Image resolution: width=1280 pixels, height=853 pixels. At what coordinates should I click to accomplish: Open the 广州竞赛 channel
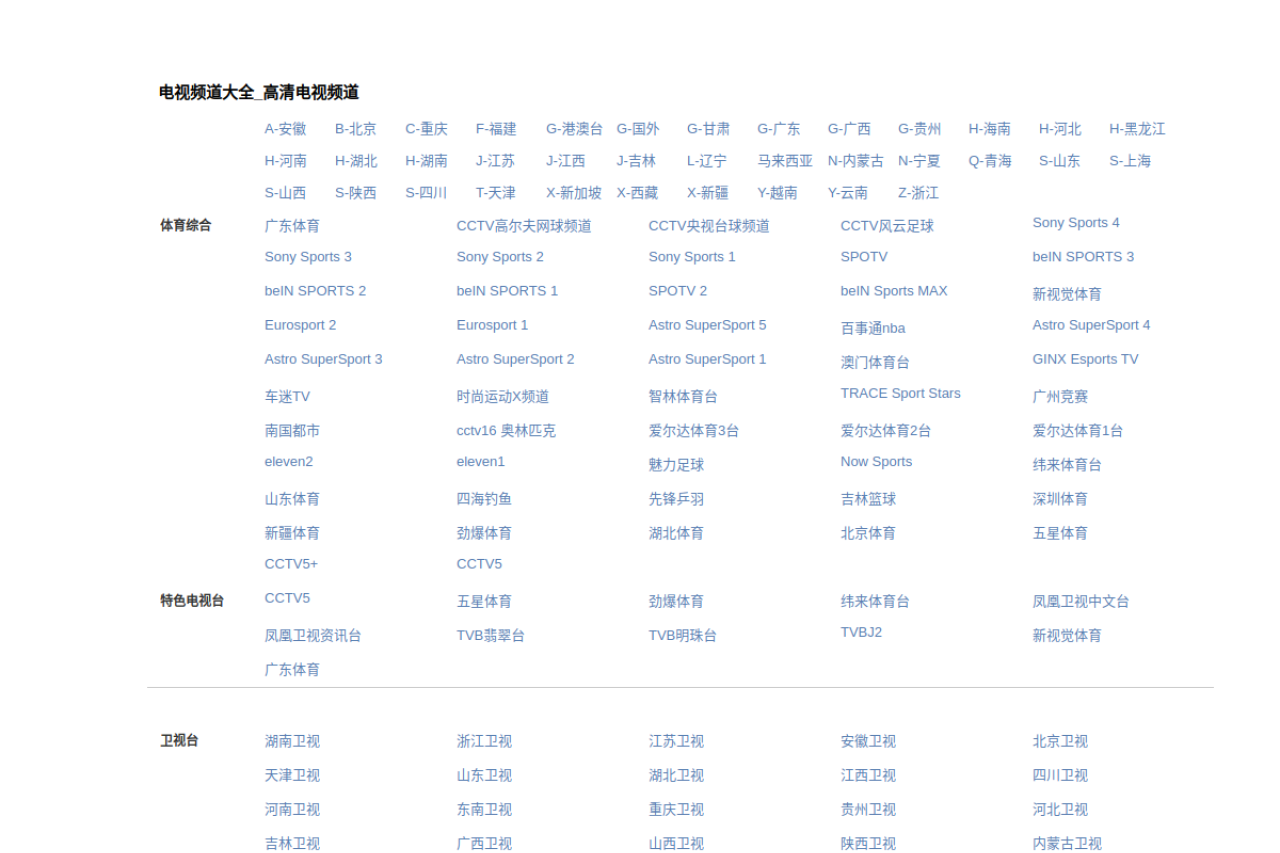[1060, 397]
